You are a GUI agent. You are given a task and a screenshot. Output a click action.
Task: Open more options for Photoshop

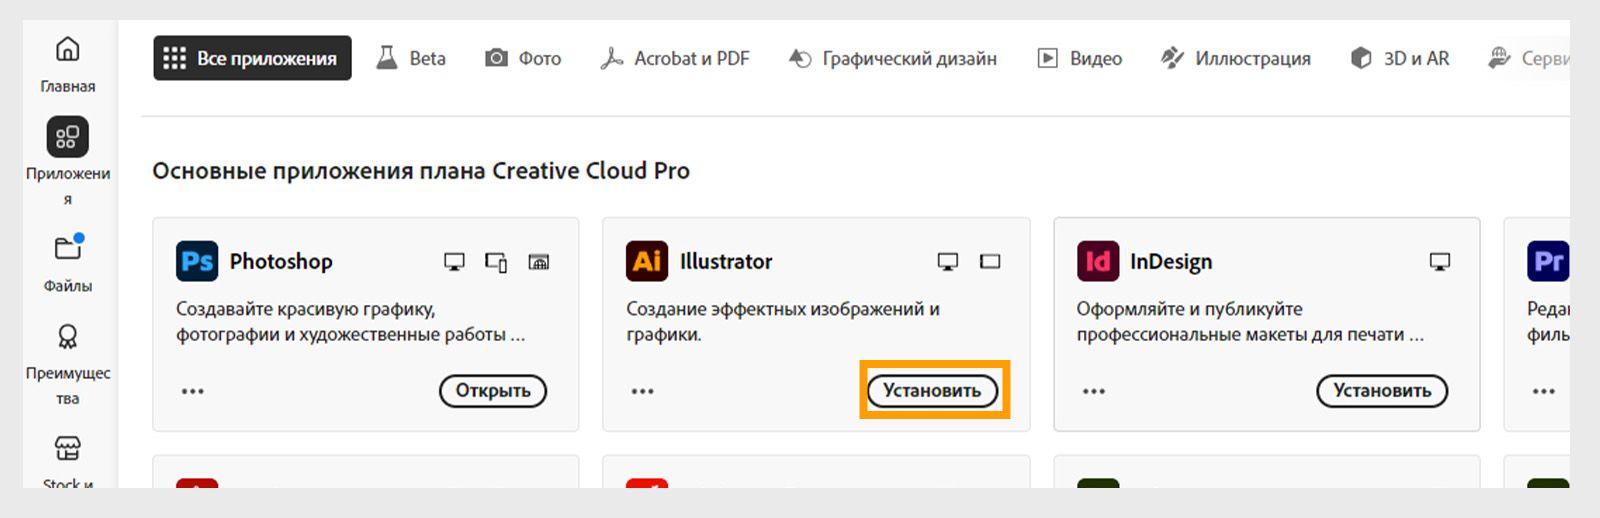pos(193,391)
